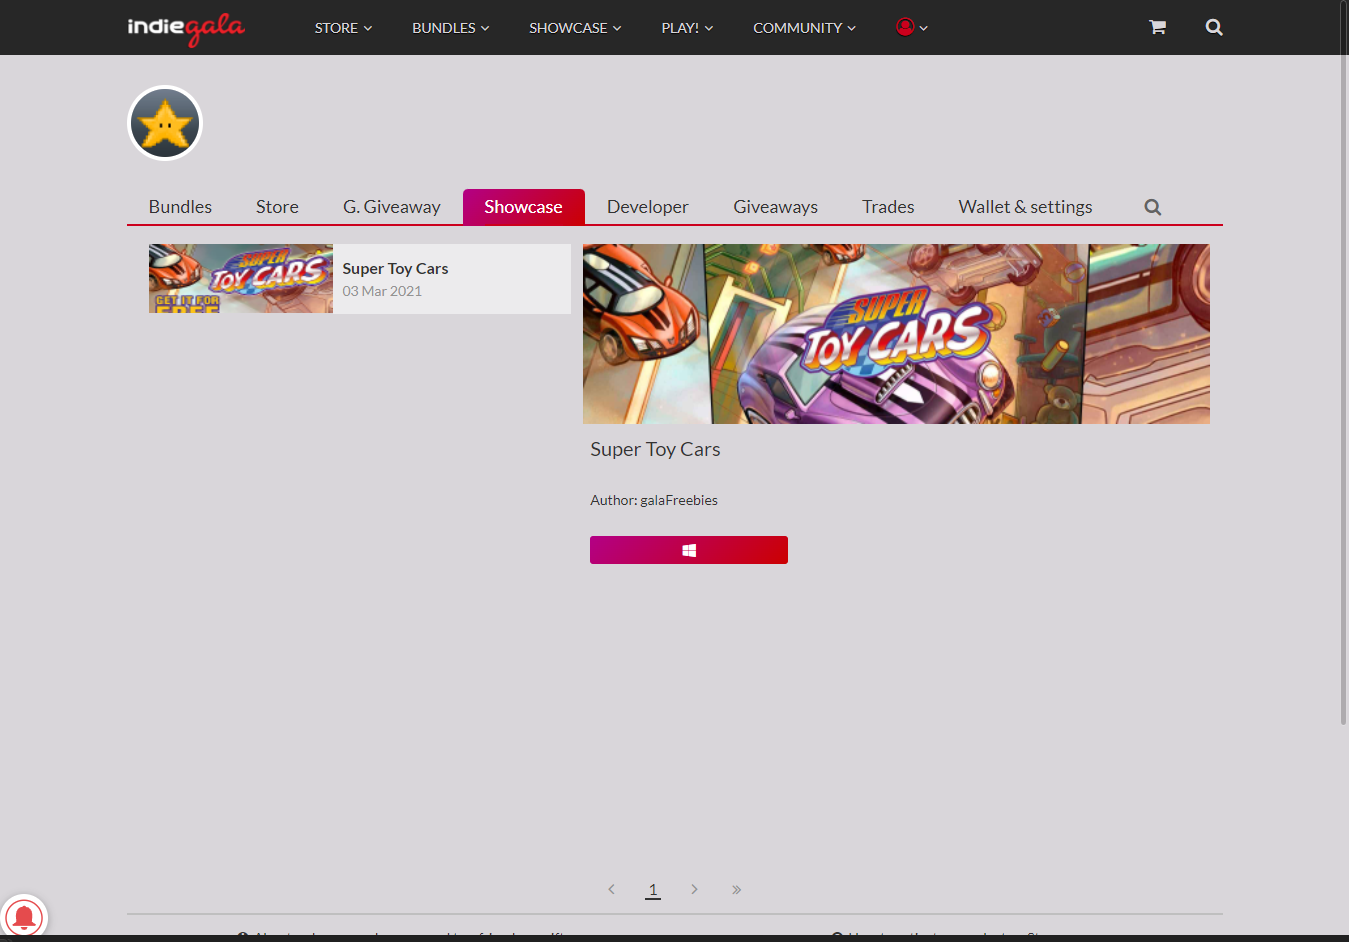Switch to the Developer tab
This screenshot has width=1349, height=942.
tap(648, 207)
